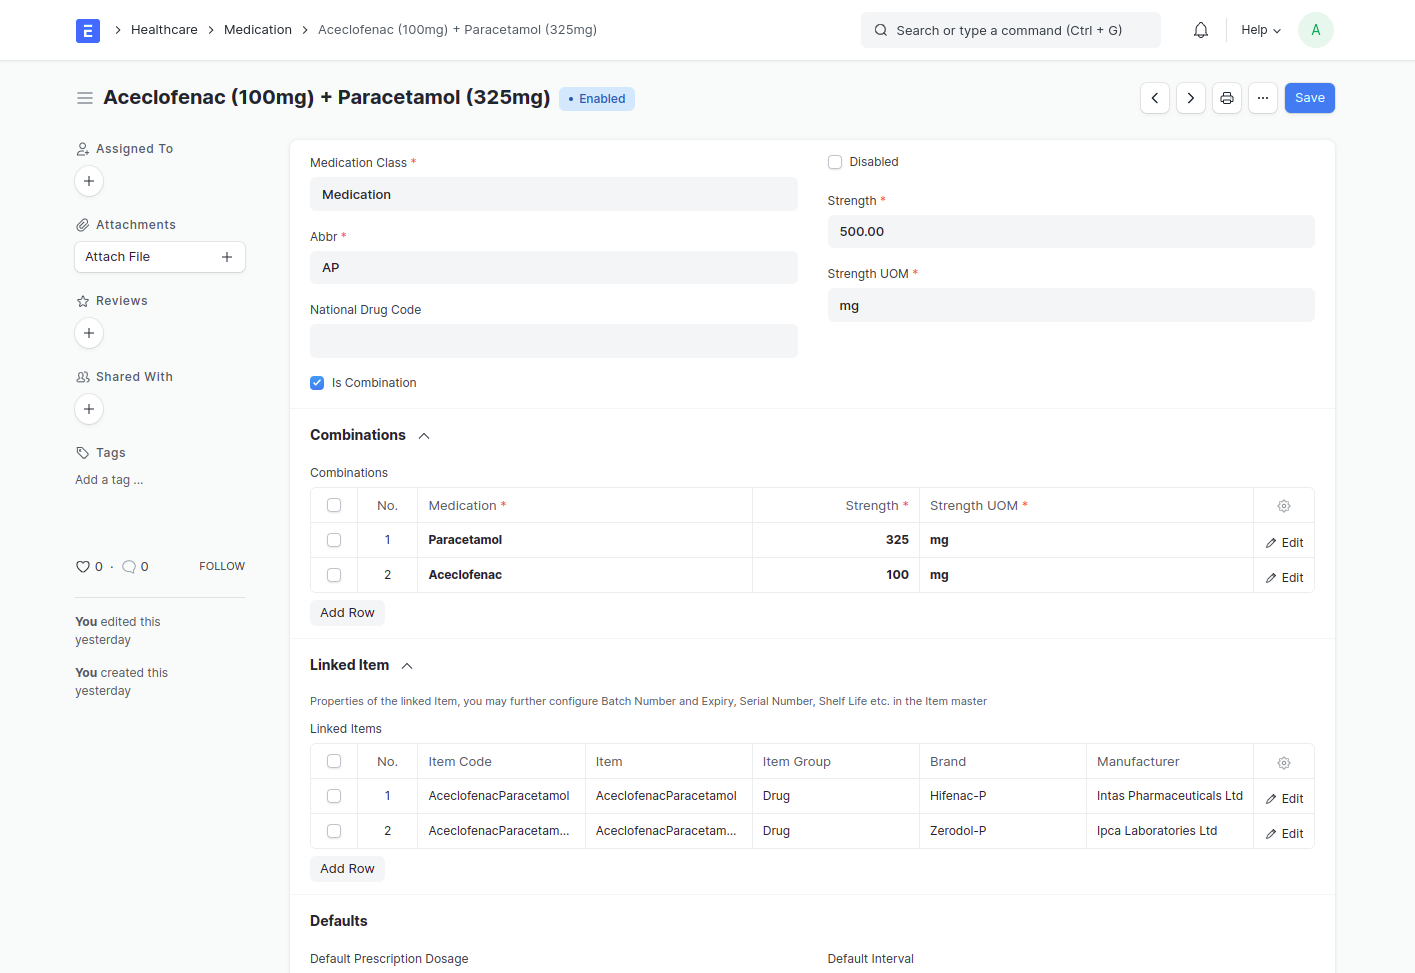Add Row to Combinations table

pyautogui.click(x=347, y=613)
